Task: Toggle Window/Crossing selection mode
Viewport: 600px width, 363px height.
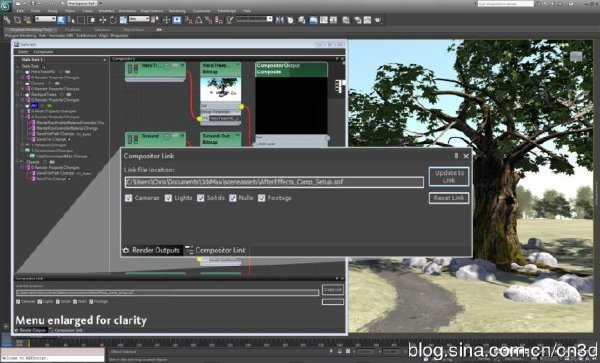Action: click(x=91, y=20)
